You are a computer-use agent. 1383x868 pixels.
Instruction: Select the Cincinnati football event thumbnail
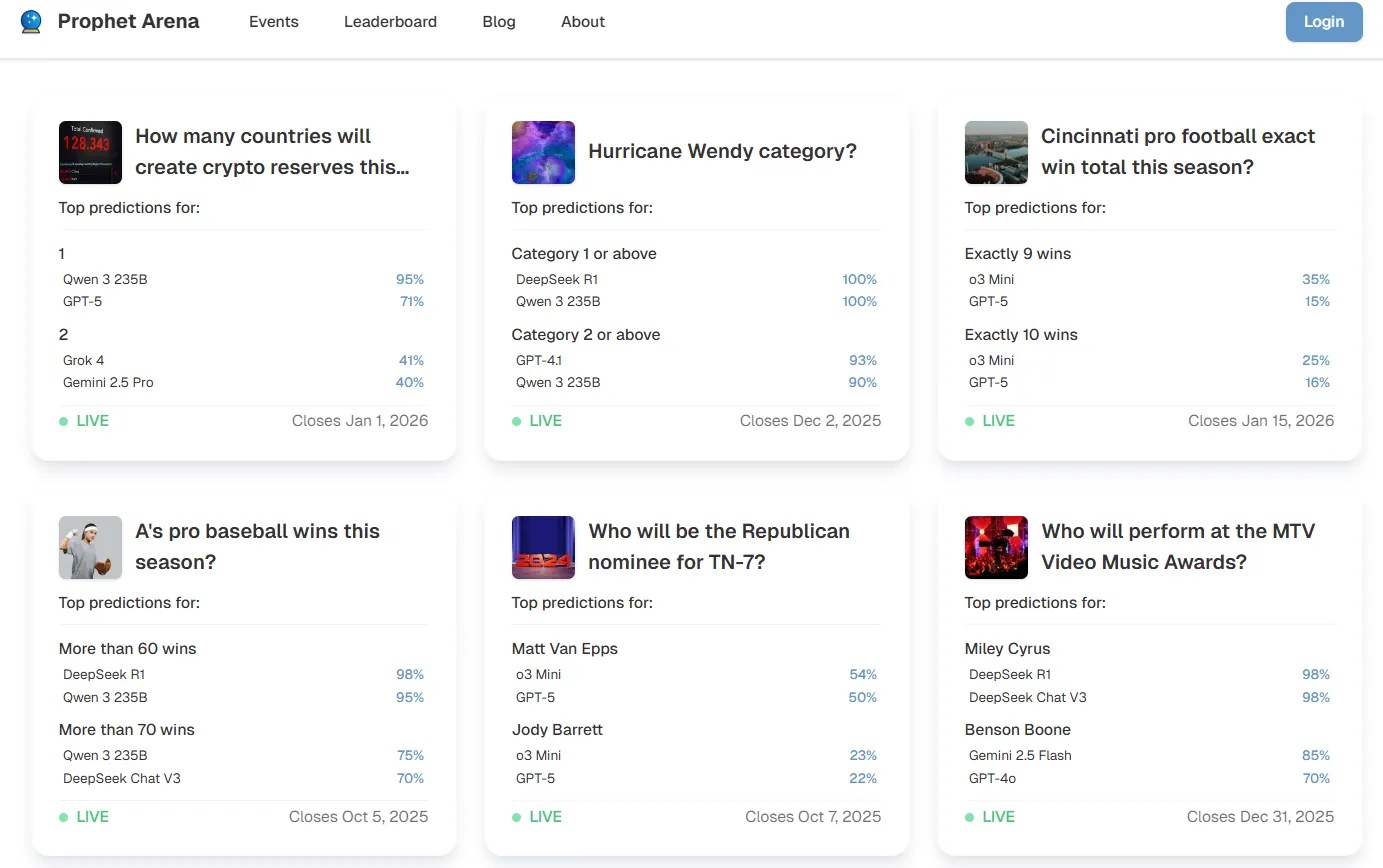pos(996,152)
